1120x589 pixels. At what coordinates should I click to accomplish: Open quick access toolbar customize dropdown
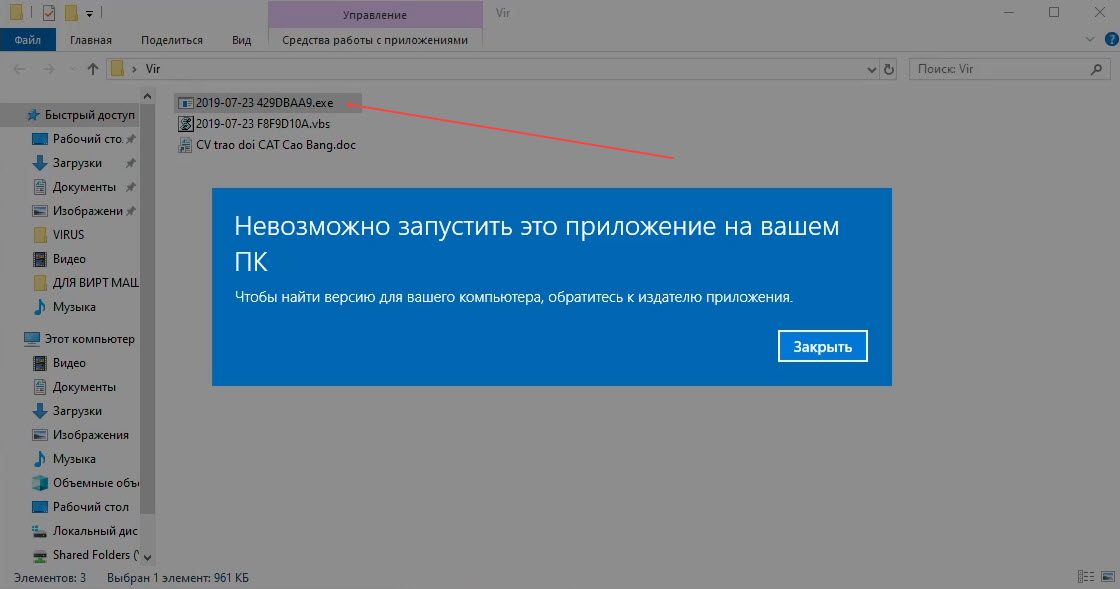pos(89,14)
